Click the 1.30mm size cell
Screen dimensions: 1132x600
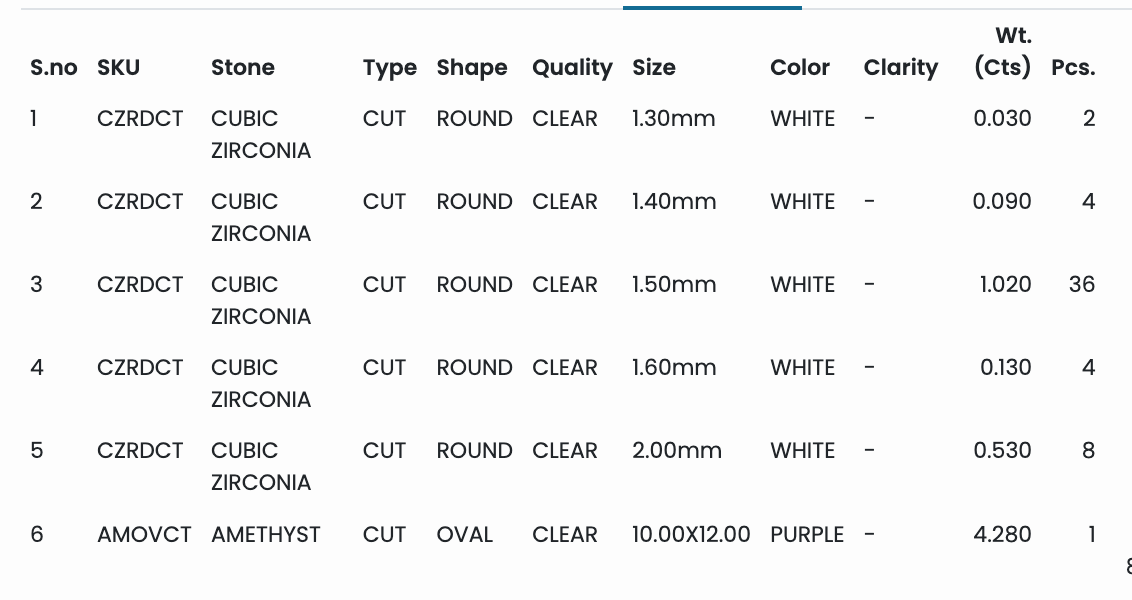674,118
